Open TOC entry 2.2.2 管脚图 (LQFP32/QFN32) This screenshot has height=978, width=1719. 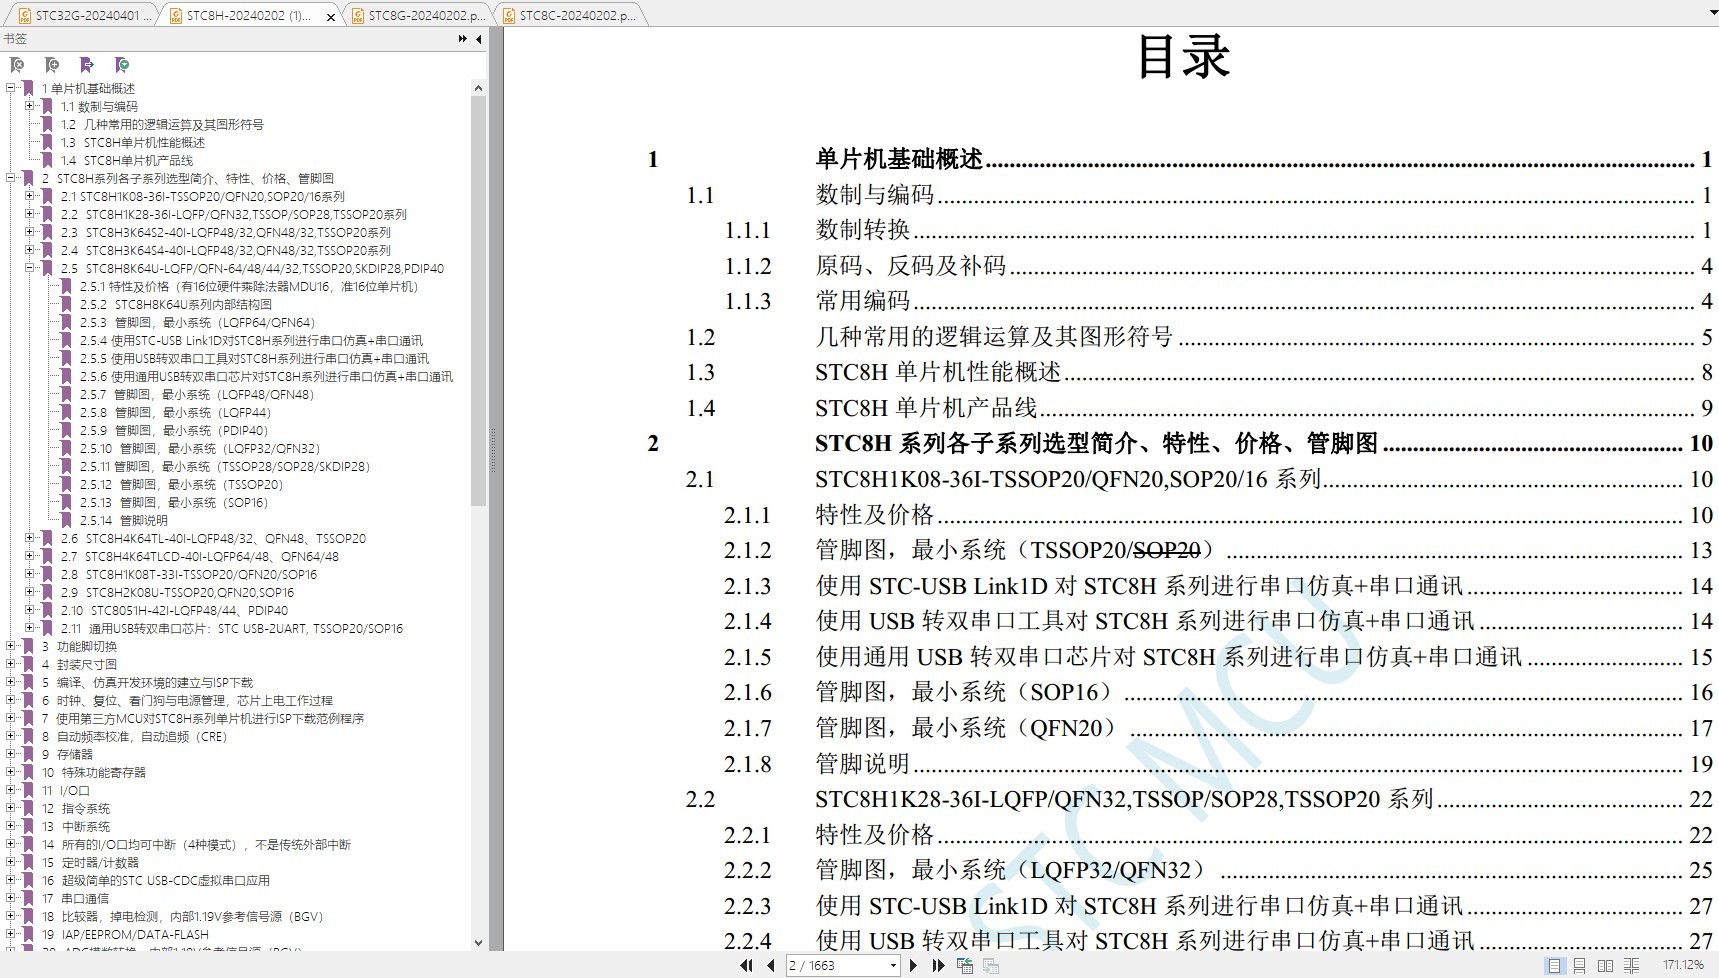[x=1218, y=871]
